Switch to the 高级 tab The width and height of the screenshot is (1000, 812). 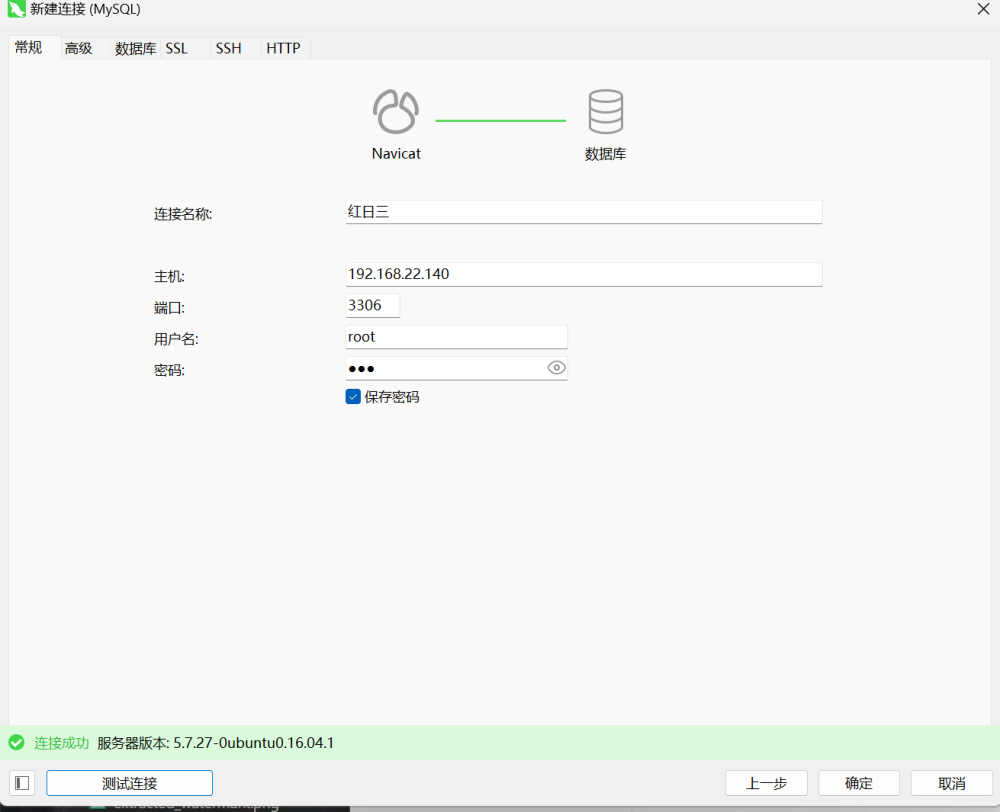[x=79, y=48]
